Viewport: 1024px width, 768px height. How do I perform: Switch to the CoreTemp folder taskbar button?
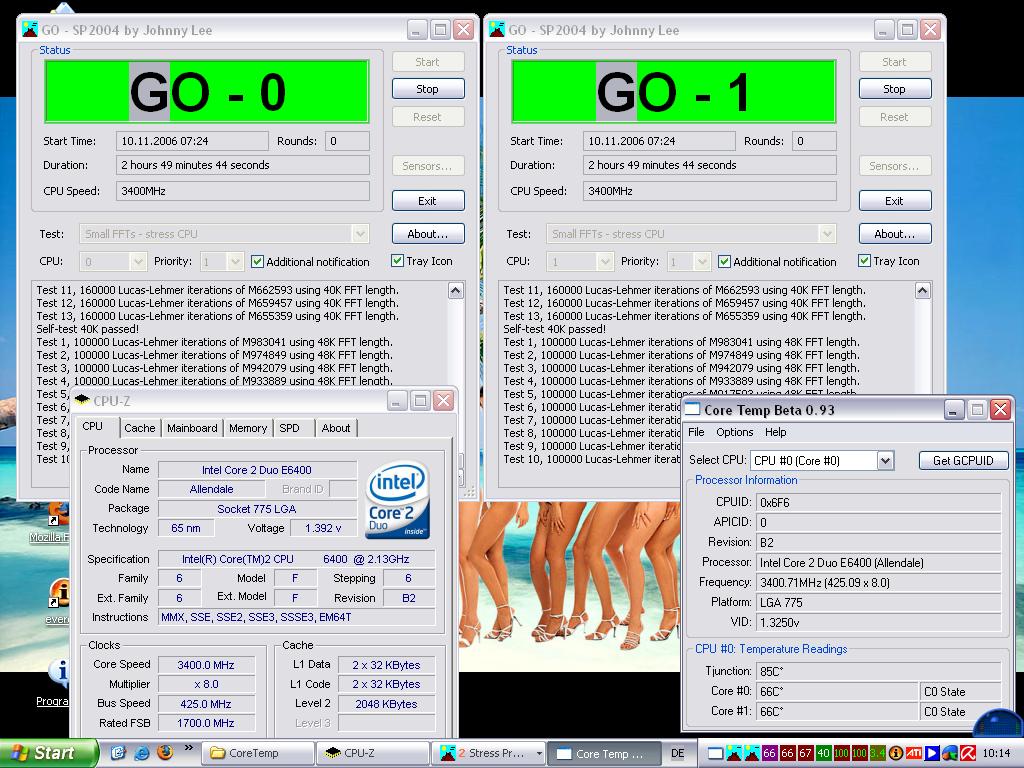(258, 753)
